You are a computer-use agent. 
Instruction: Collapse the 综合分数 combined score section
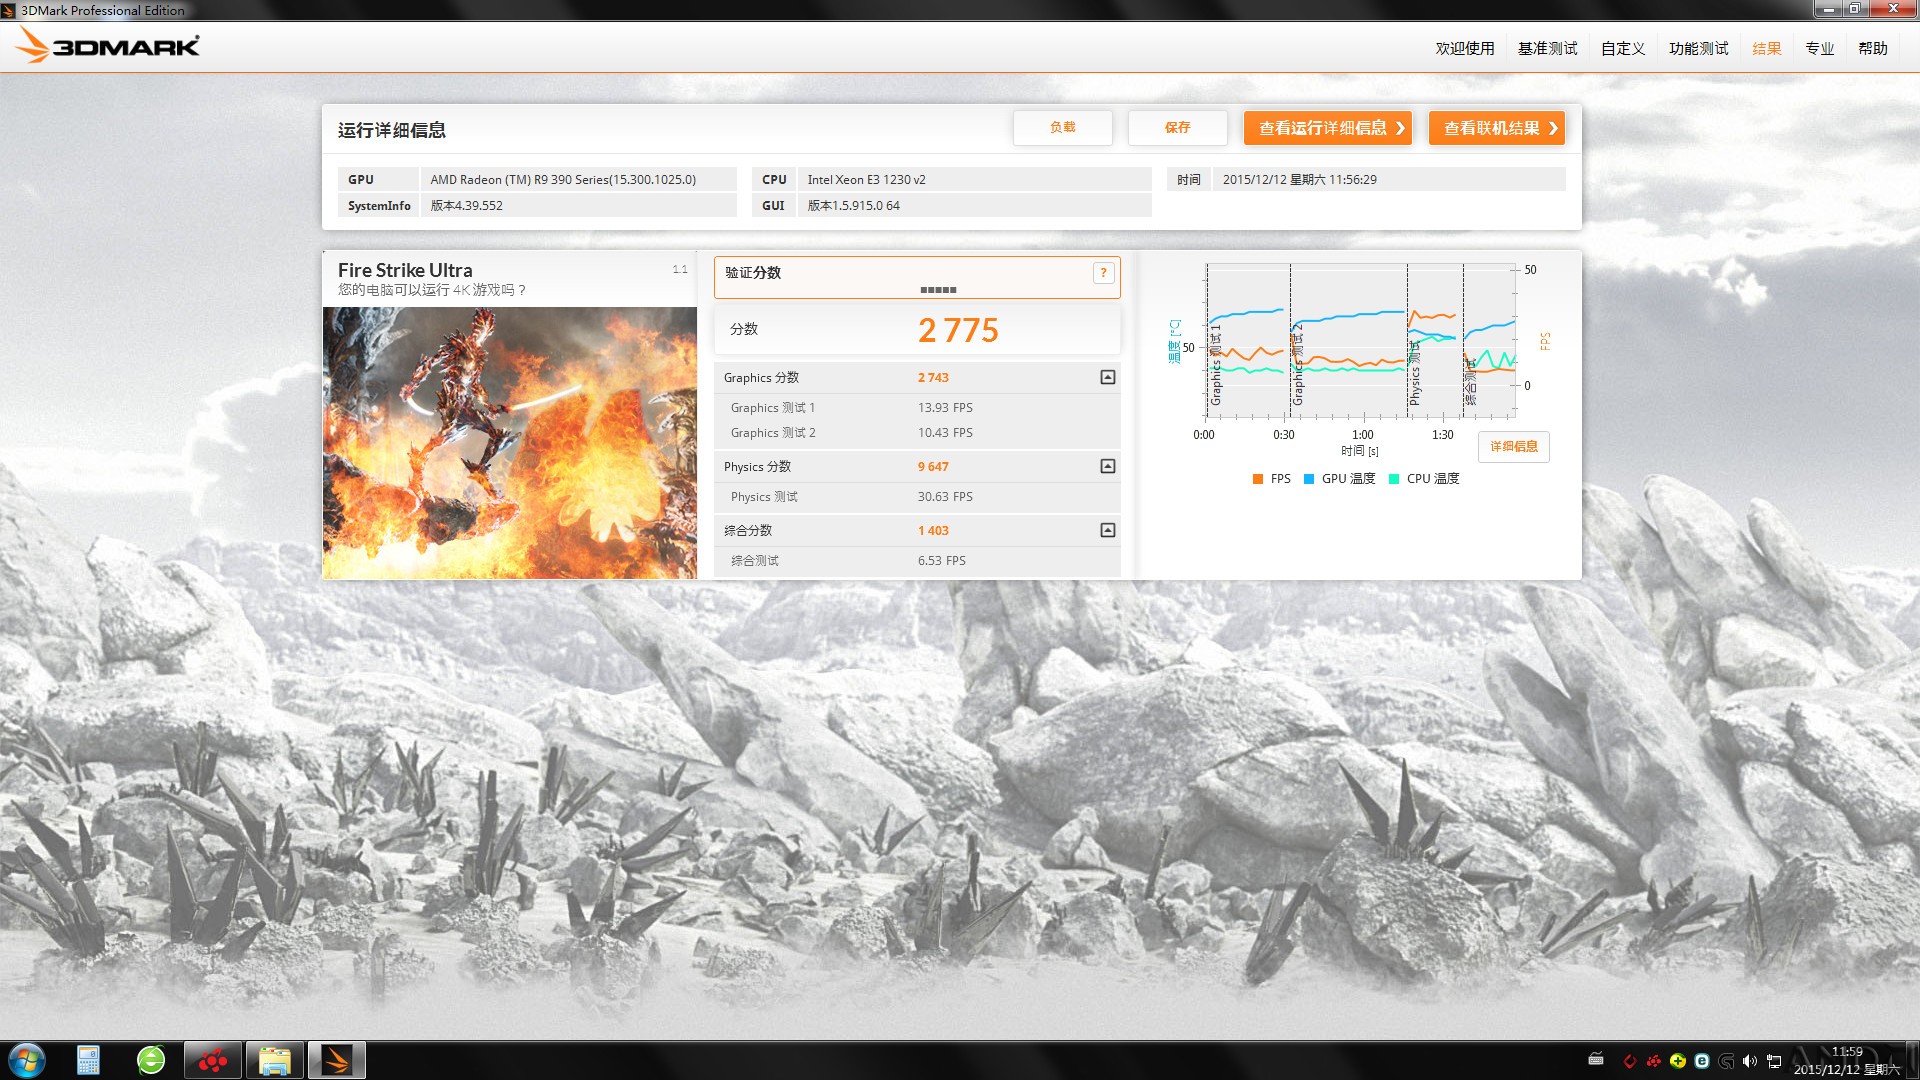point(1107,530)
